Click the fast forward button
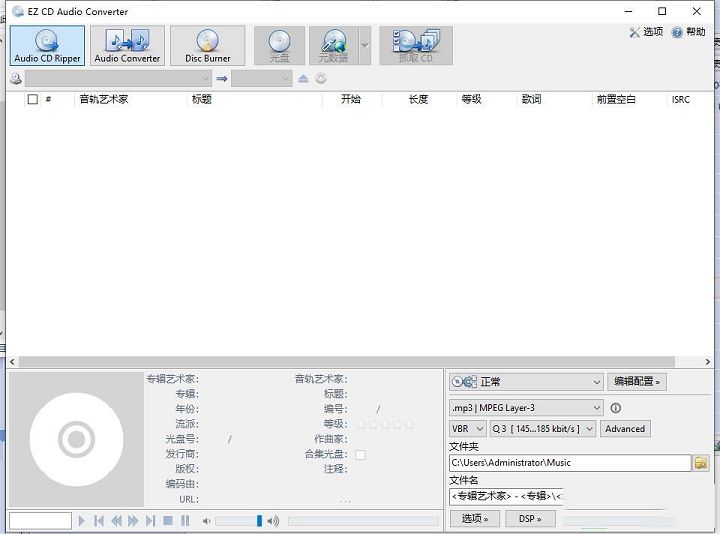 click(x=133, y=521)
